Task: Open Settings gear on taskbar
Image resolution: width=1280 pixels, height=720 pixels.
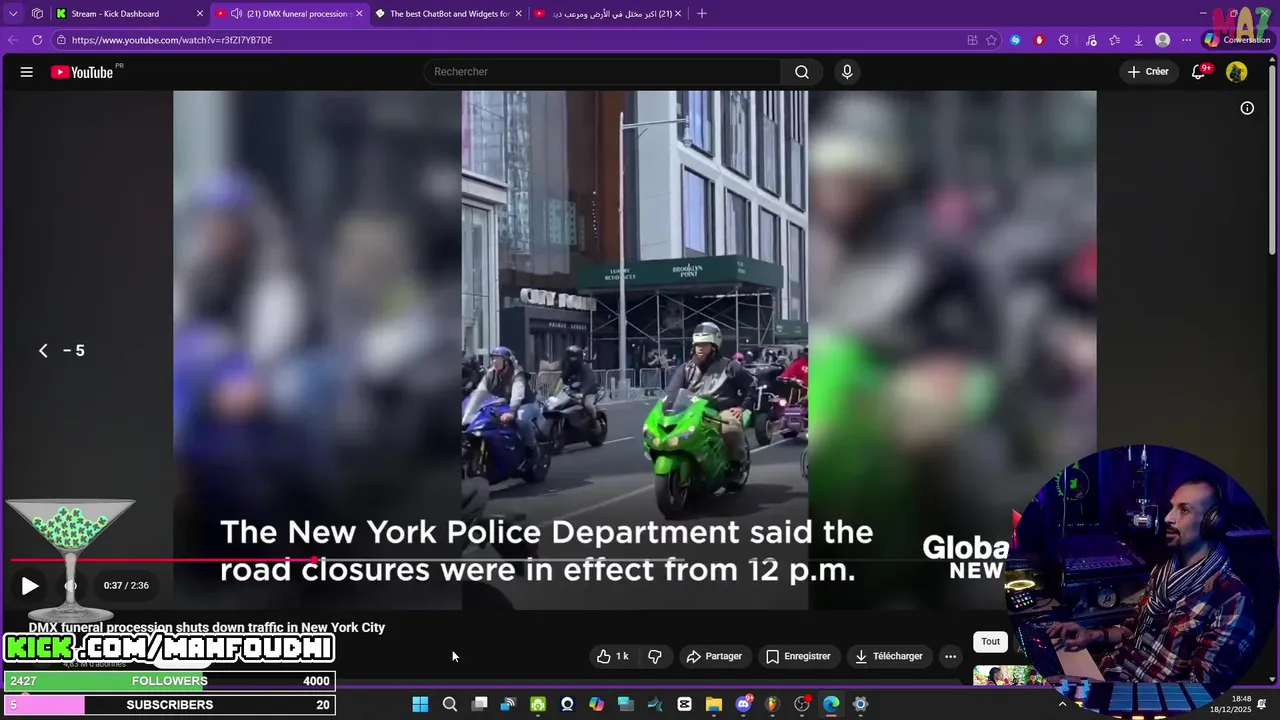Action: 860,704
